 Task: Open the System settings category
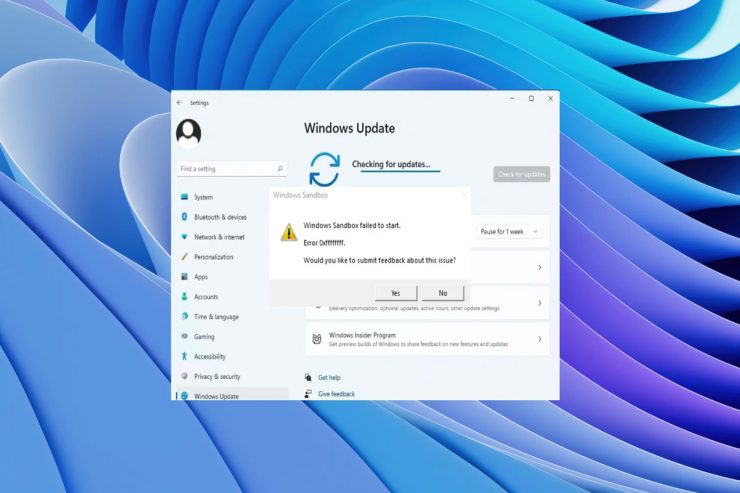(203, 197)
